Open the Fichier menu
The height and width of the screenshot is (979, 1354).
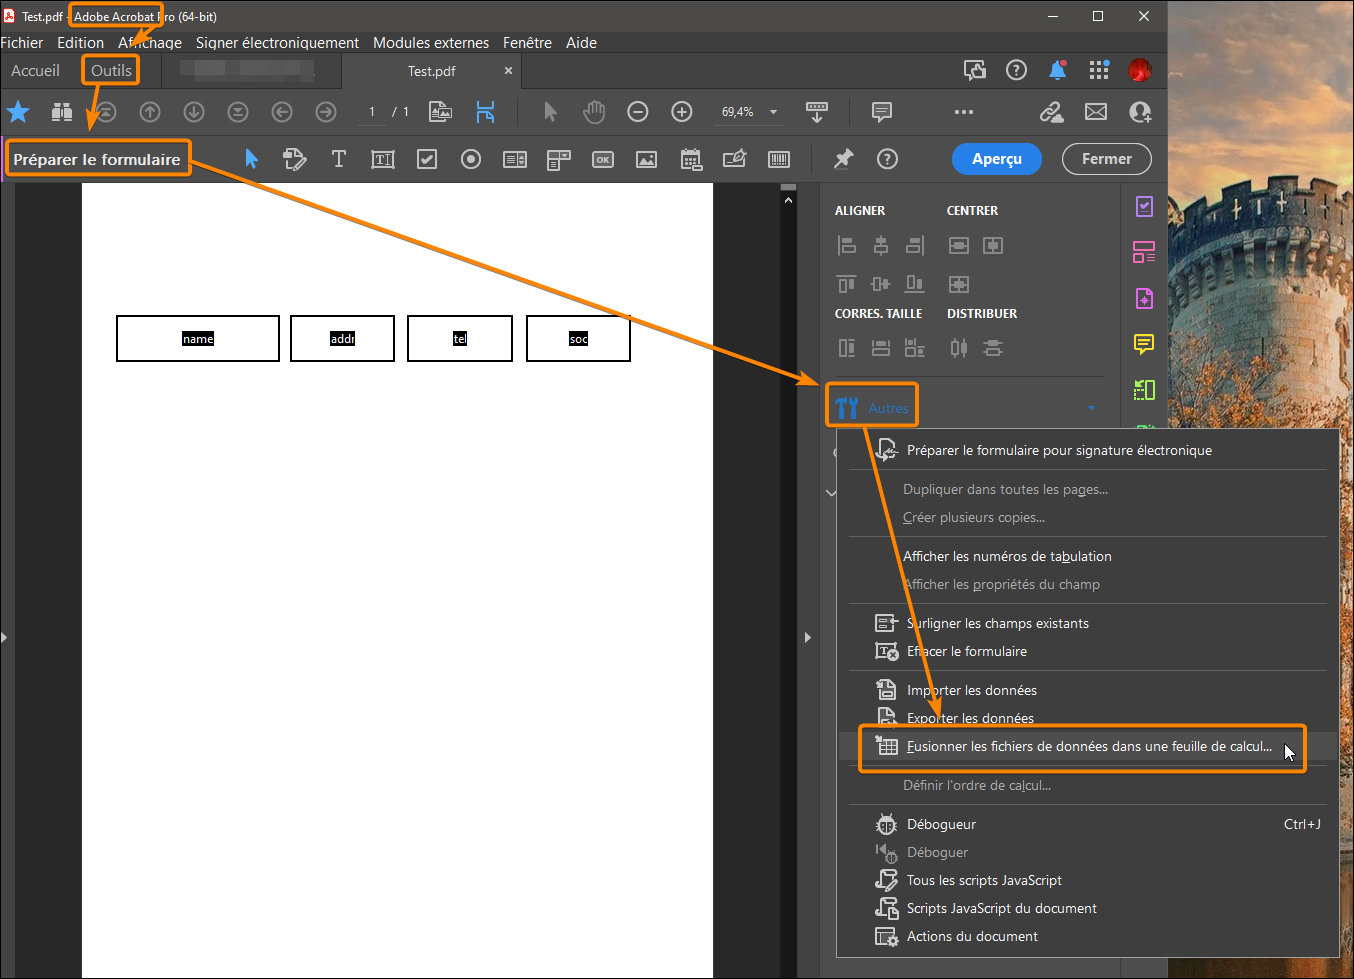[22, 42]
